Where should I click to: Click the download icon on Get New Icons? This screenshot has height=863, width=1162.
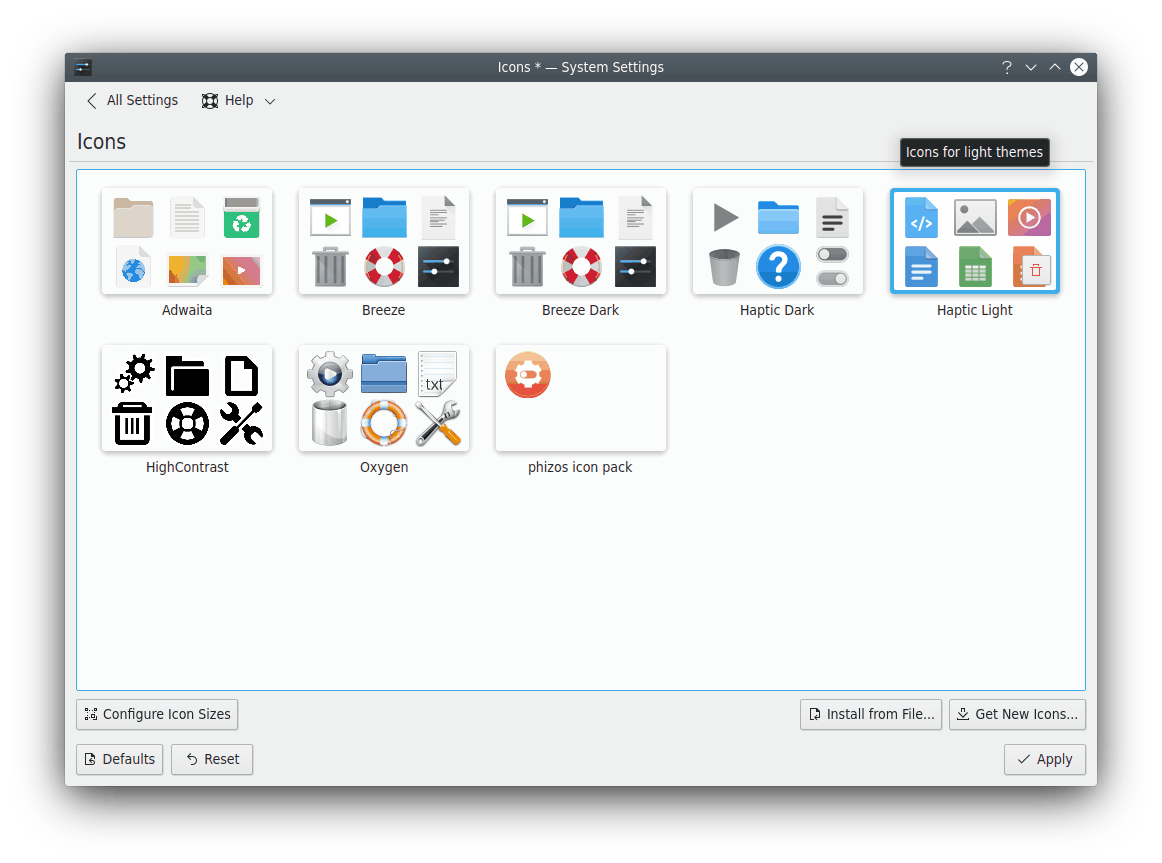(x=963, y=714)
